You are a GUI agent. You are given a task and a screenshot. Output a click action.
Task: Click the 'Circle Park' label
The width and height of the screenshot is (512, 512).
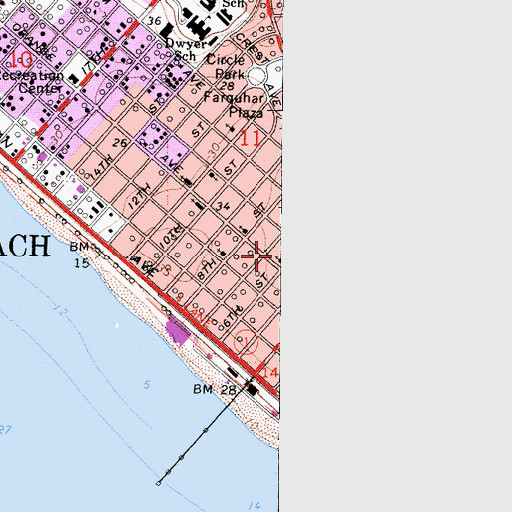pyautogui.click(x=226, y=66)
